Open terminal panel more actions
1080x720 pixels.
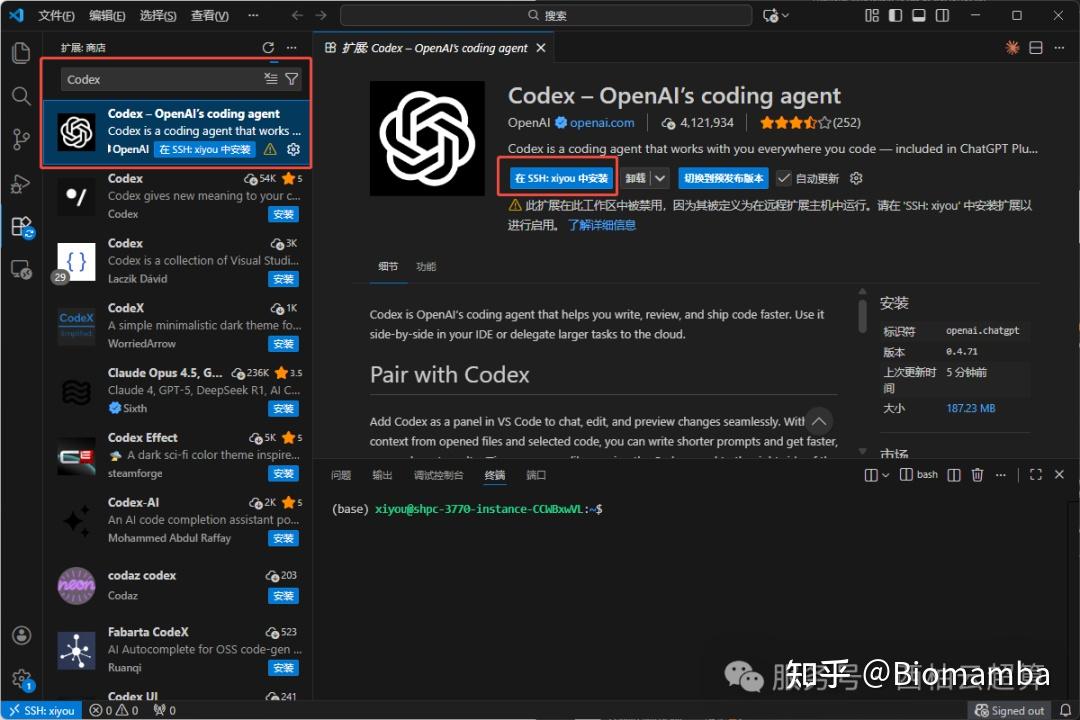[x=1001, y=475]
